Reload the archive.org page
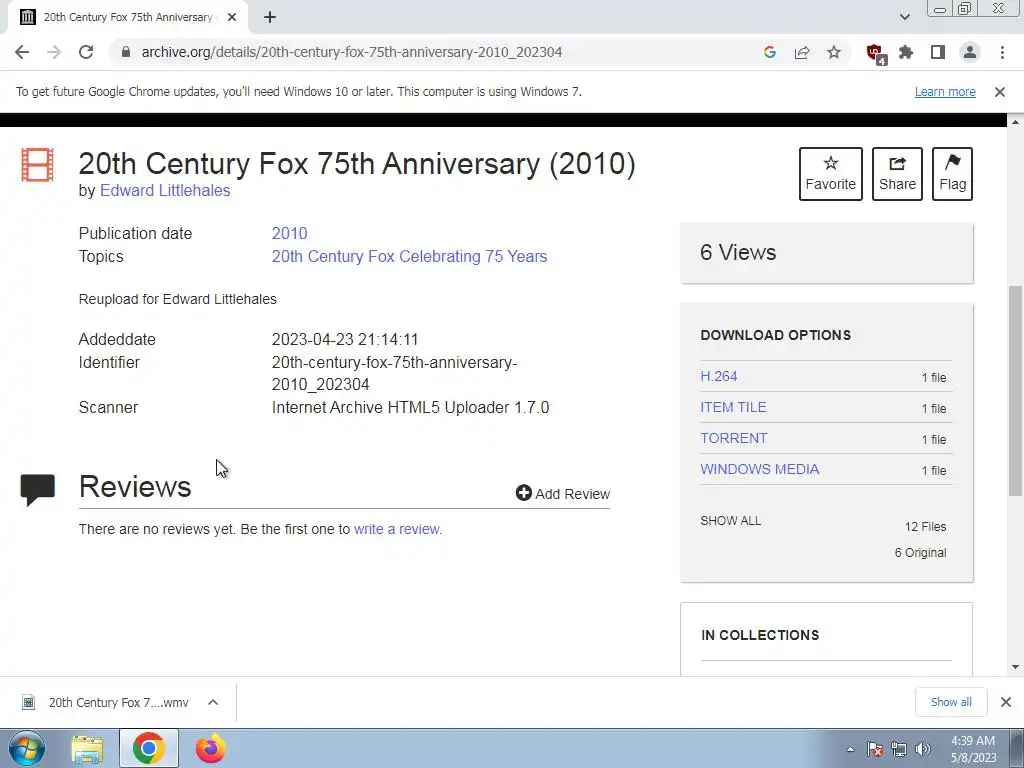 click(86, 52)
